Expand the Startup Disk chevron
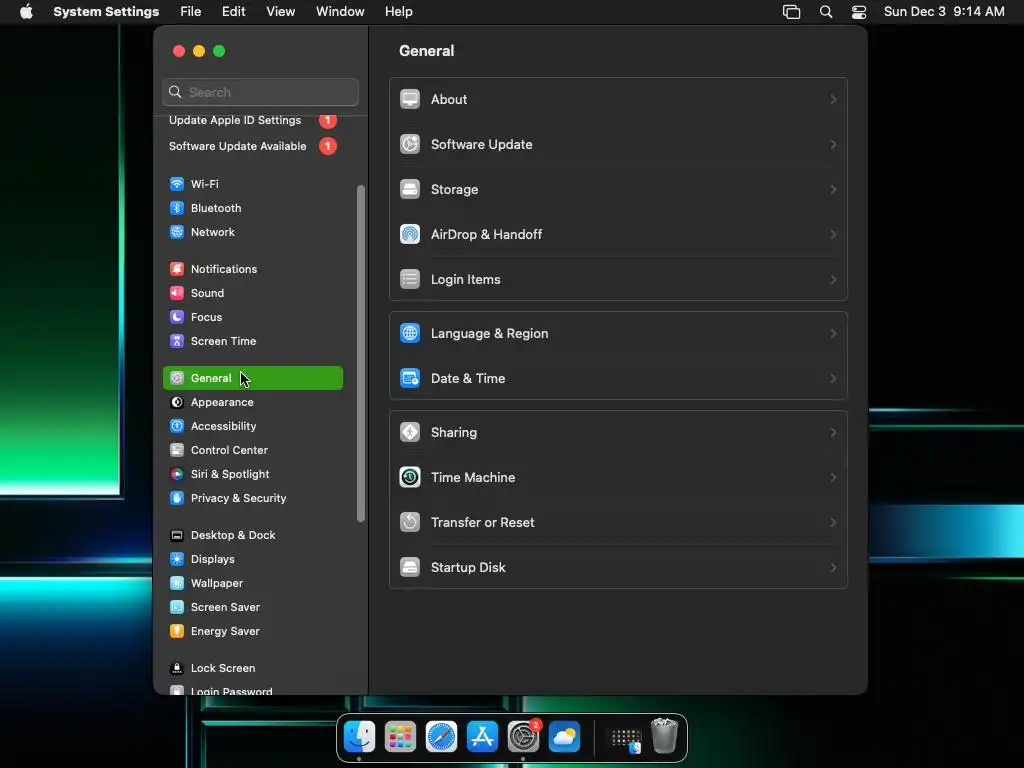 pos(833,568)
